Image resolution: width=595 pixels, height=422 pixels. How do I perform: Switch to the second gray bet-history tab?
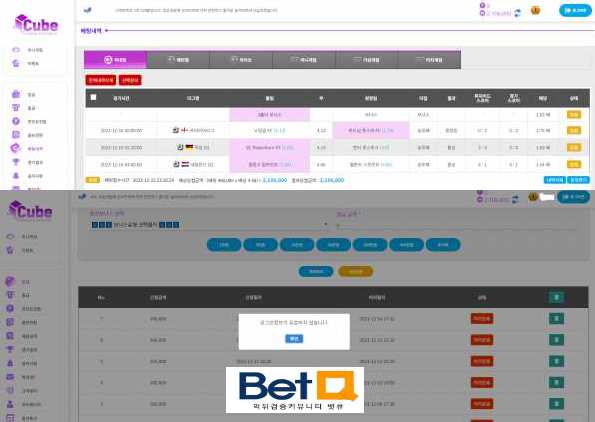[x=178, y=60]
